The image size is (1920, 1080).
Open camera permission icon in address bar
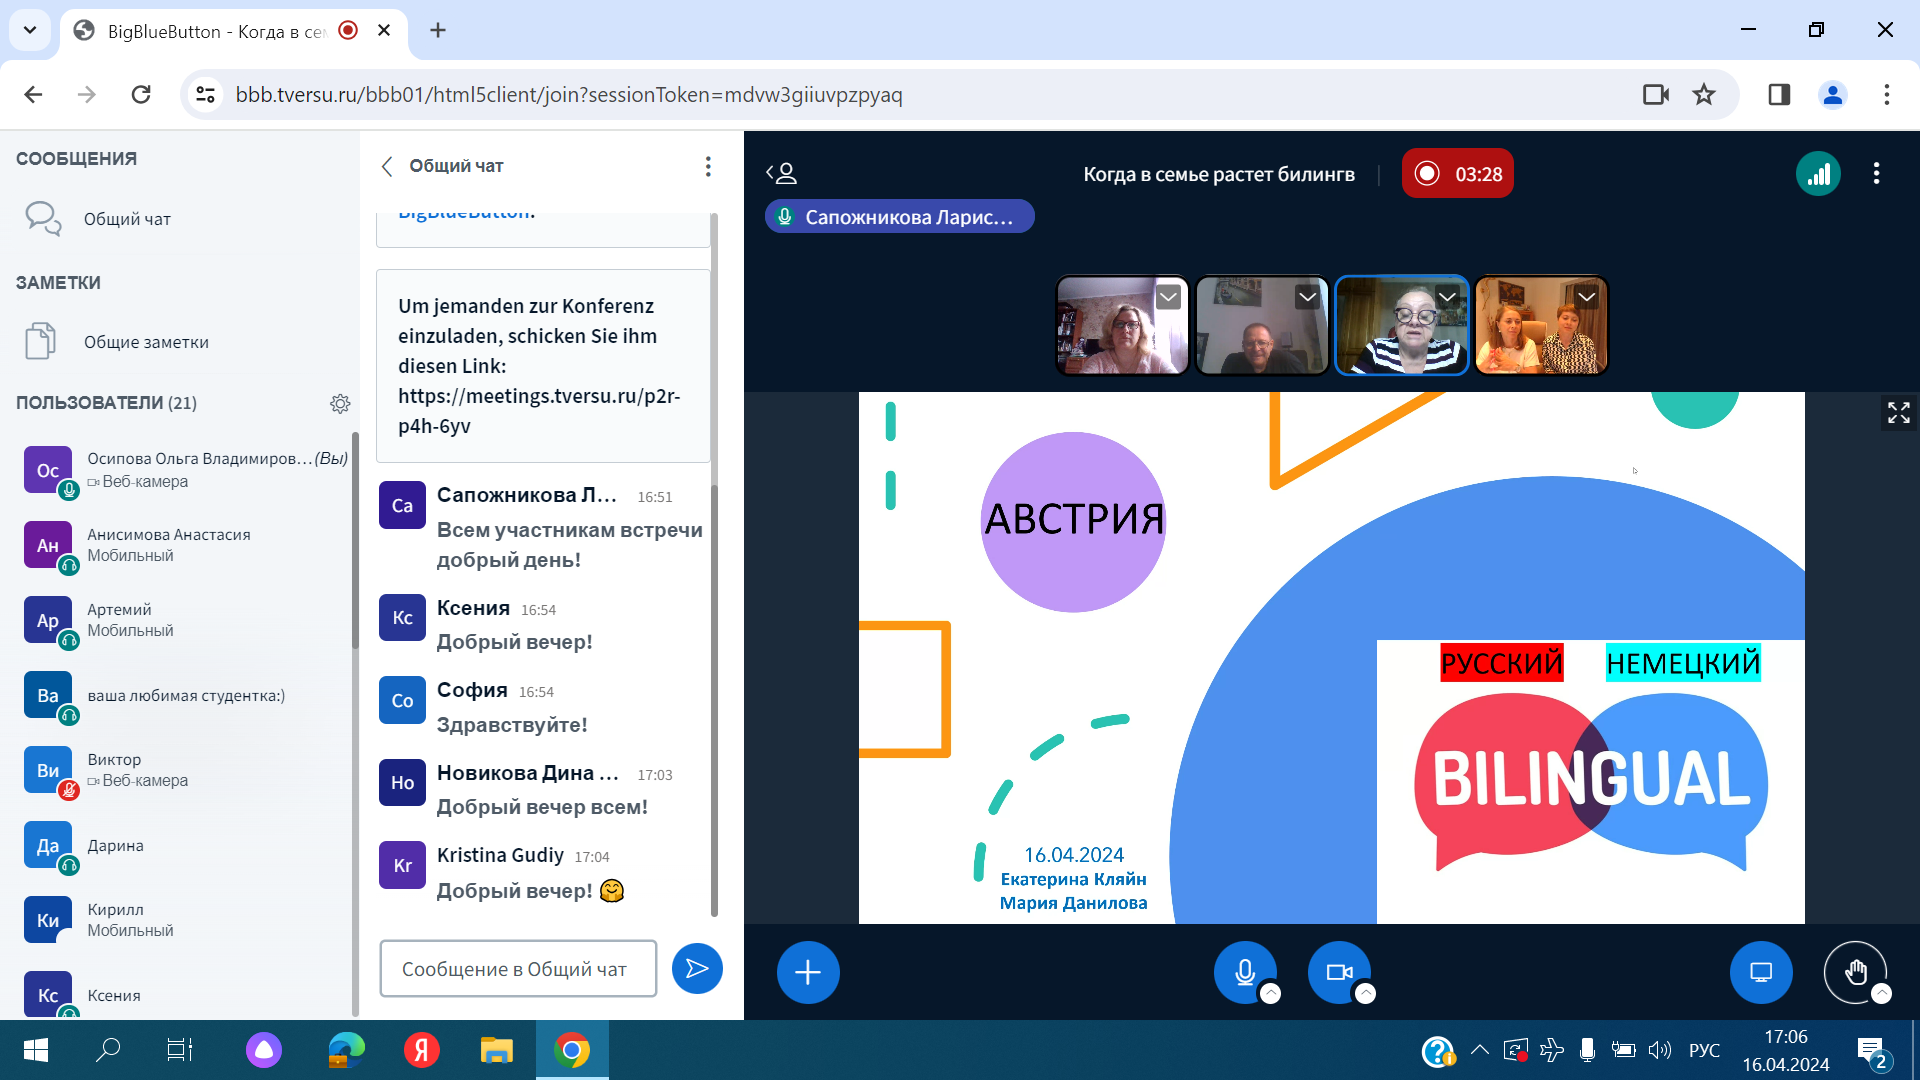1656,95
